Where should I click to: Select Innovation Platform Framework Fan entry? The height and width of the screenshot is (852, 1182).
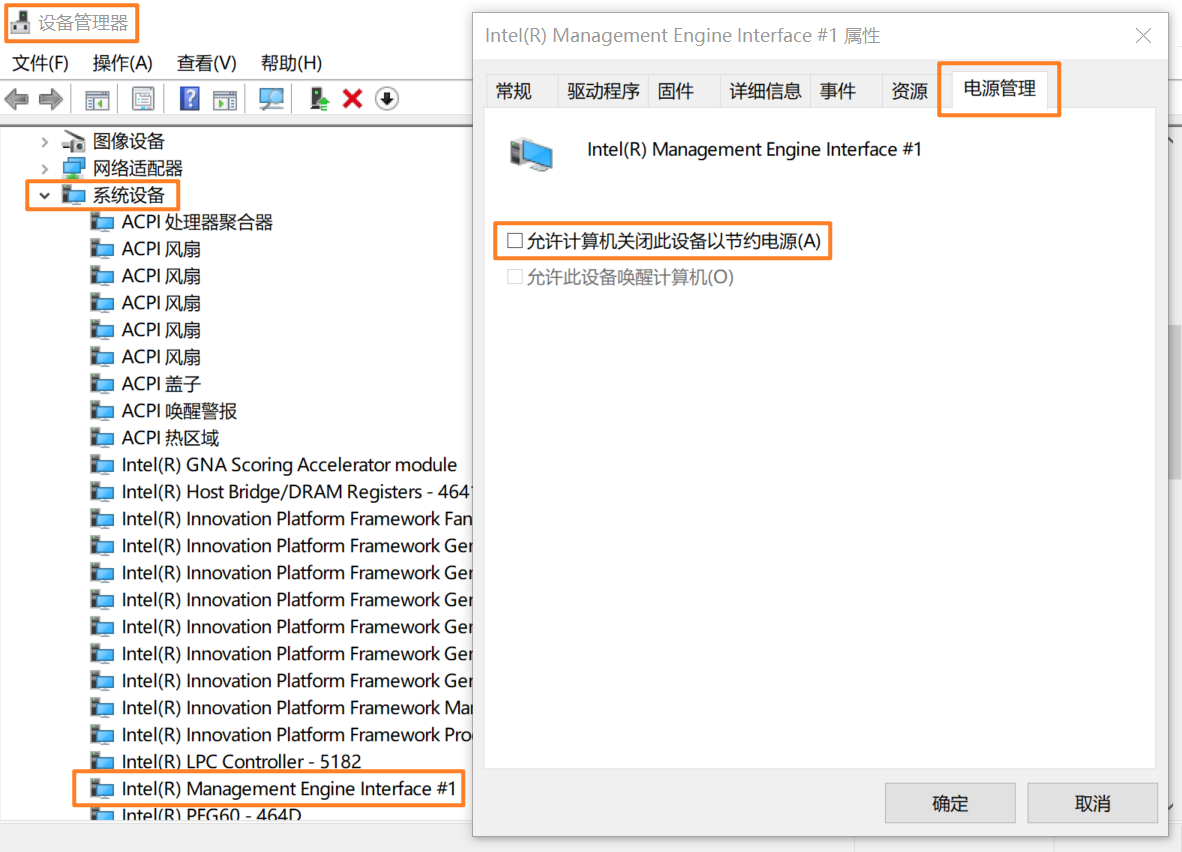[x=296, y=519]
